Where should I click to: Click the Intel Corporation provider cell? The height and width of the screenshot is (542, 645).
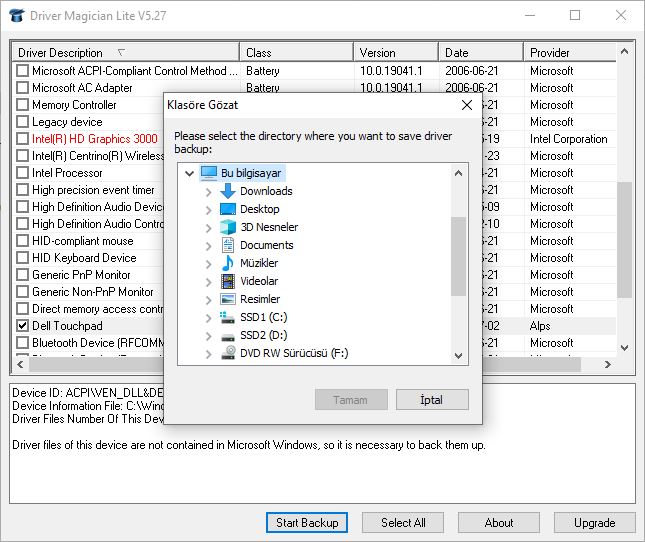(x=568, y=139)
